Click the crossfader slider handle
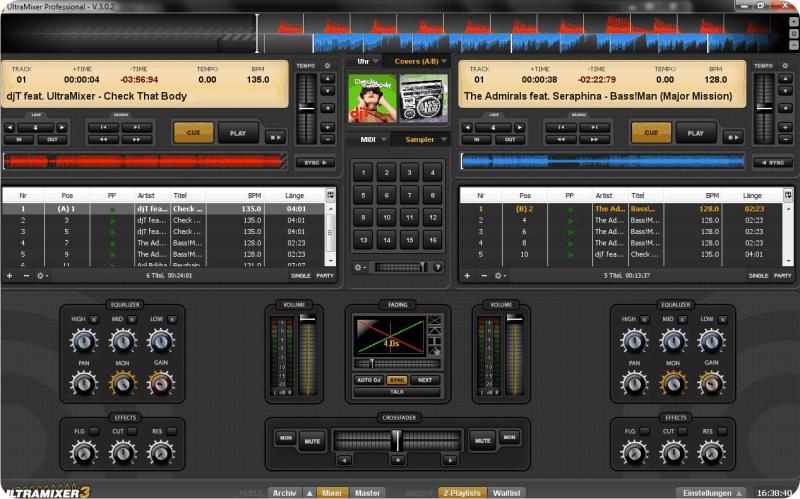This screenshot has height=499, width=800. [397, 438]
